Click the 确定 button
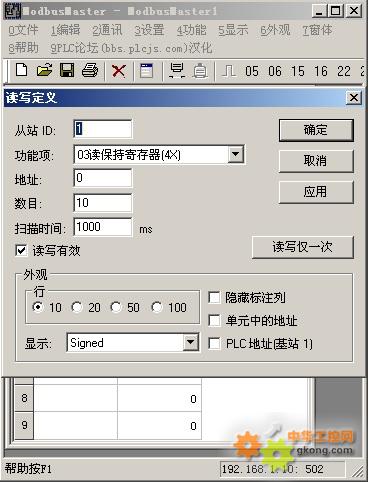 tap(316, 130)
